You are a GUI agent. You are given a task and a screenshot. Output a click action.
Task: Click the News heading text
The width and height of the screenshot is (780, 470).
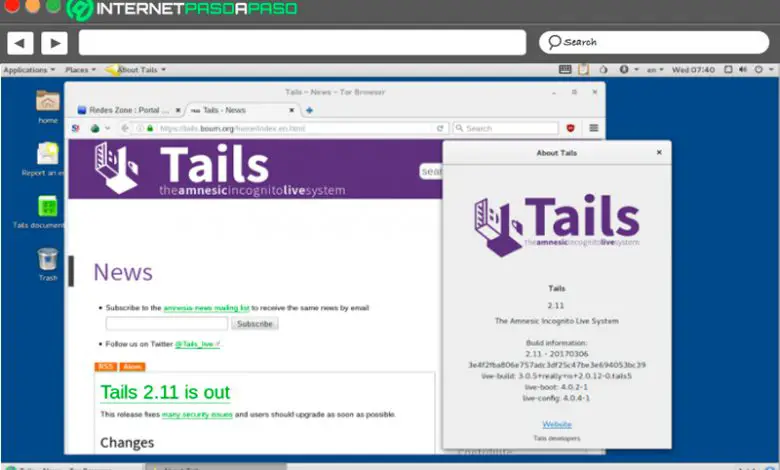click(x=123, y=272)
